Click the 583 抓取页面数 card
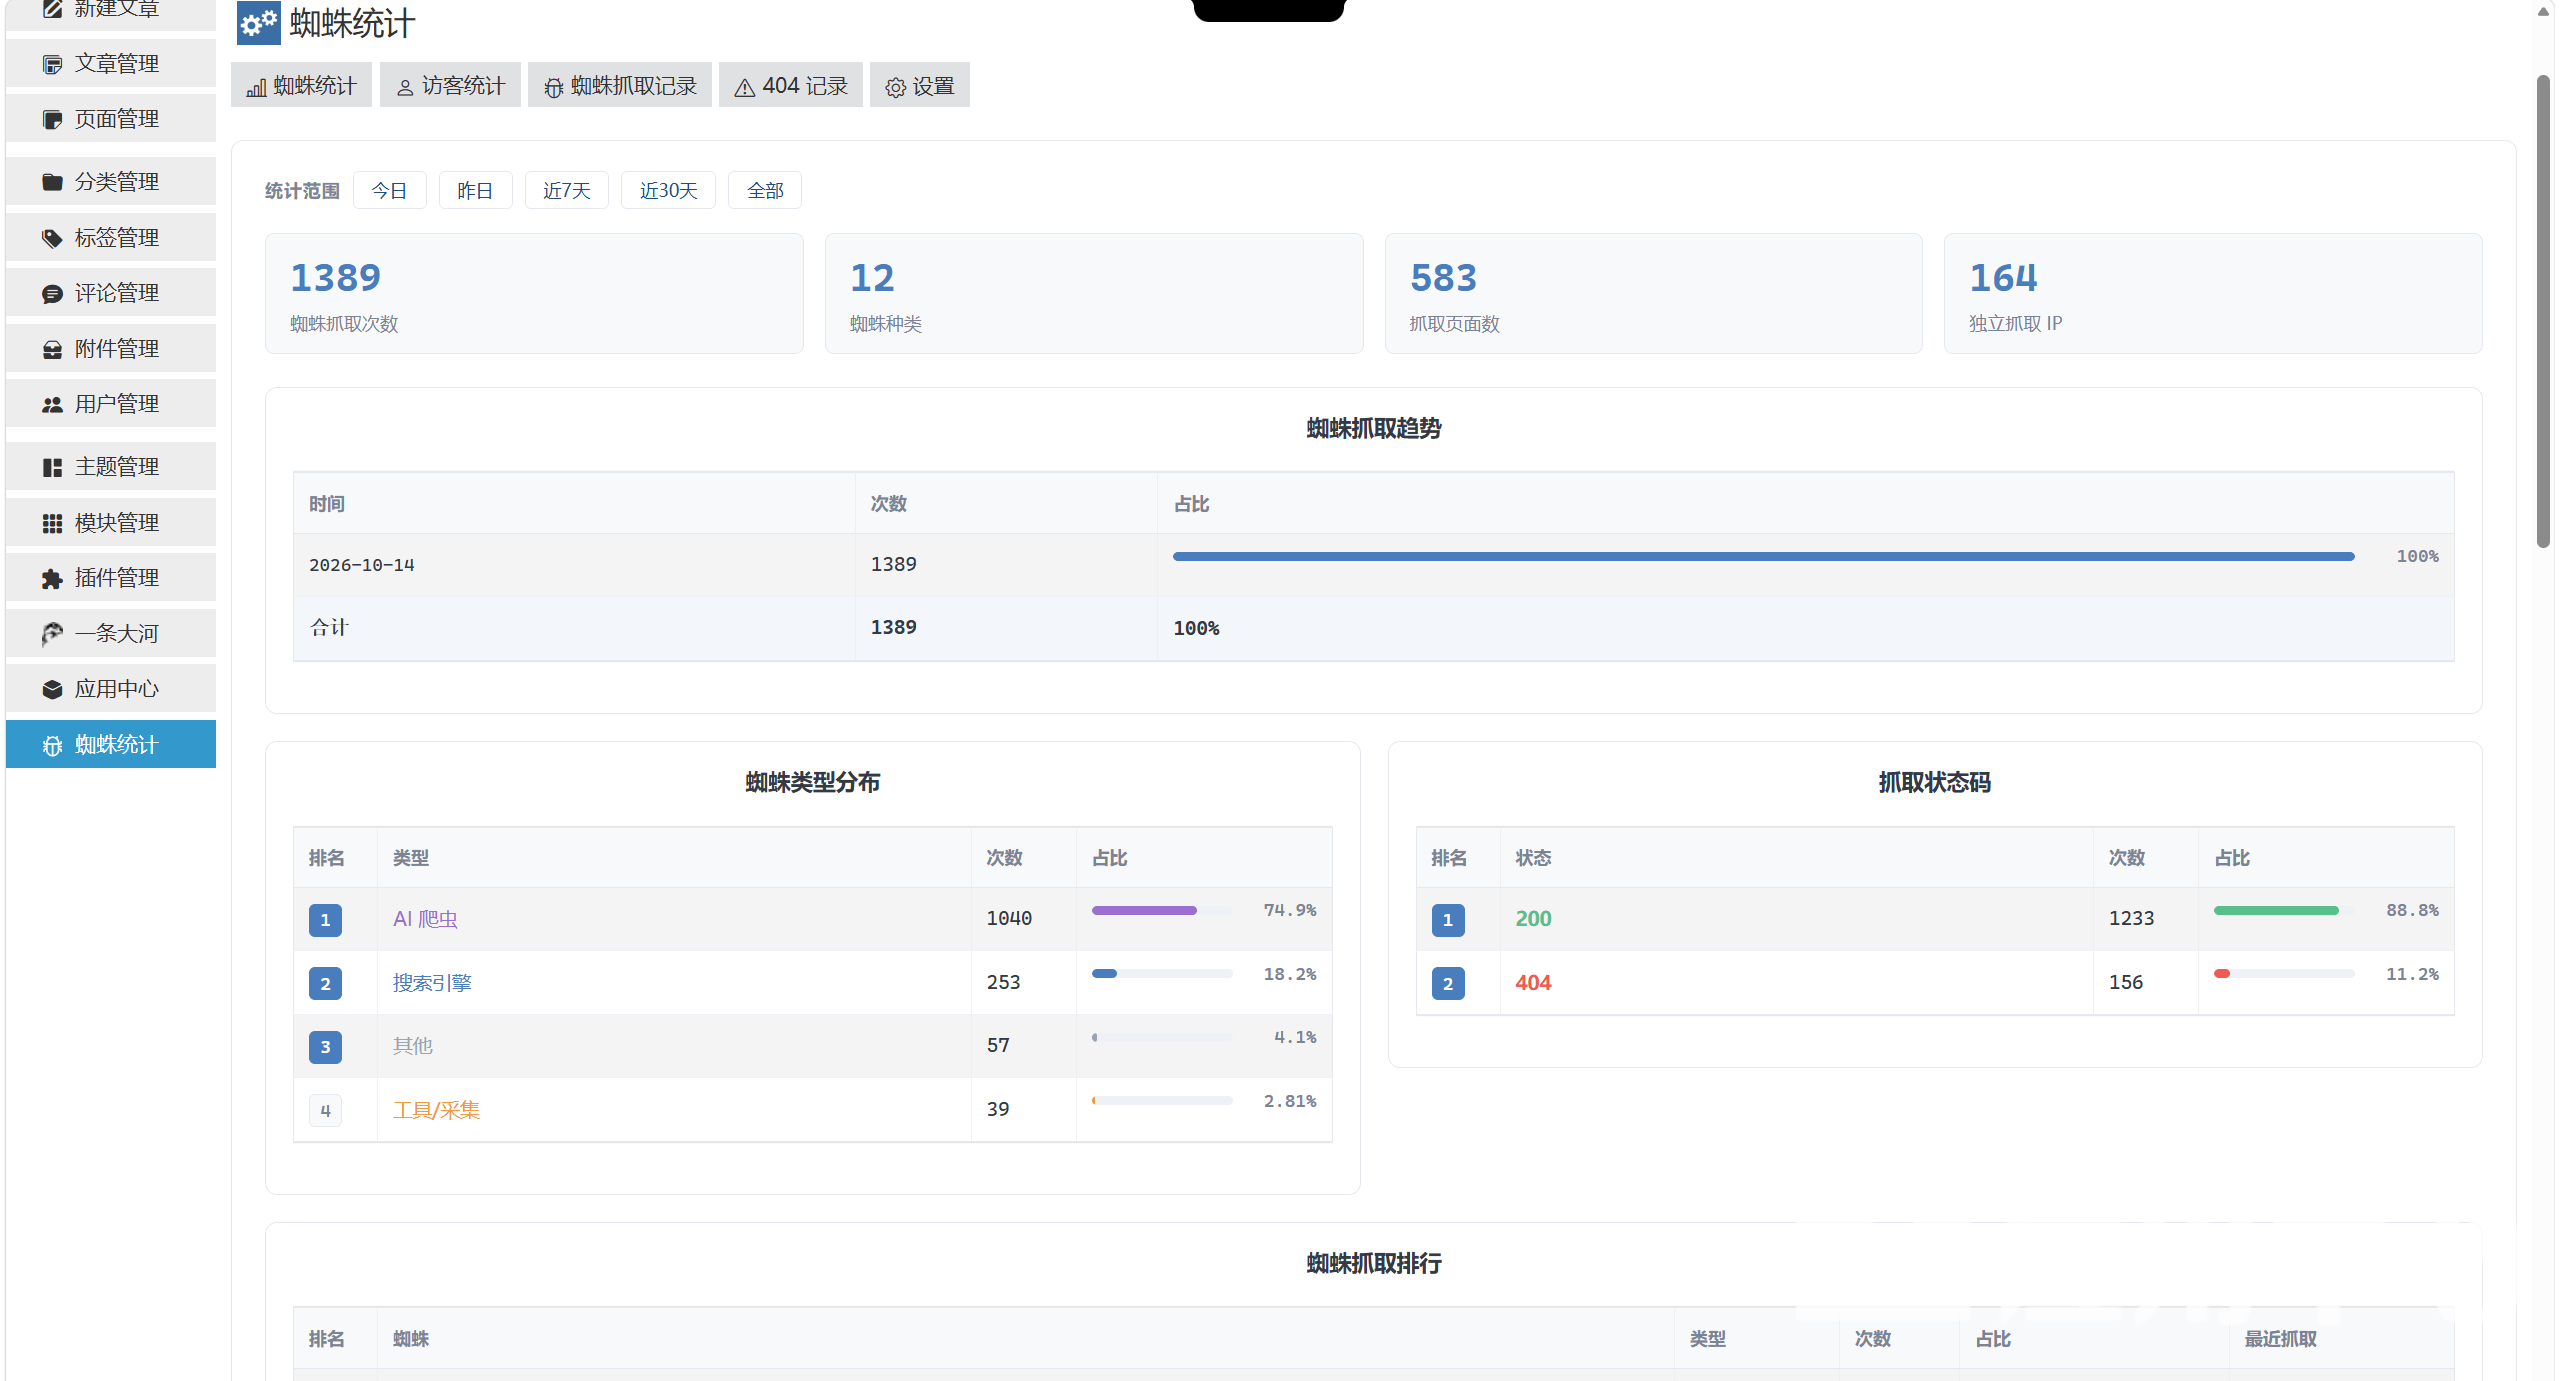2559x1381 pixels. tap(1654, 294)
